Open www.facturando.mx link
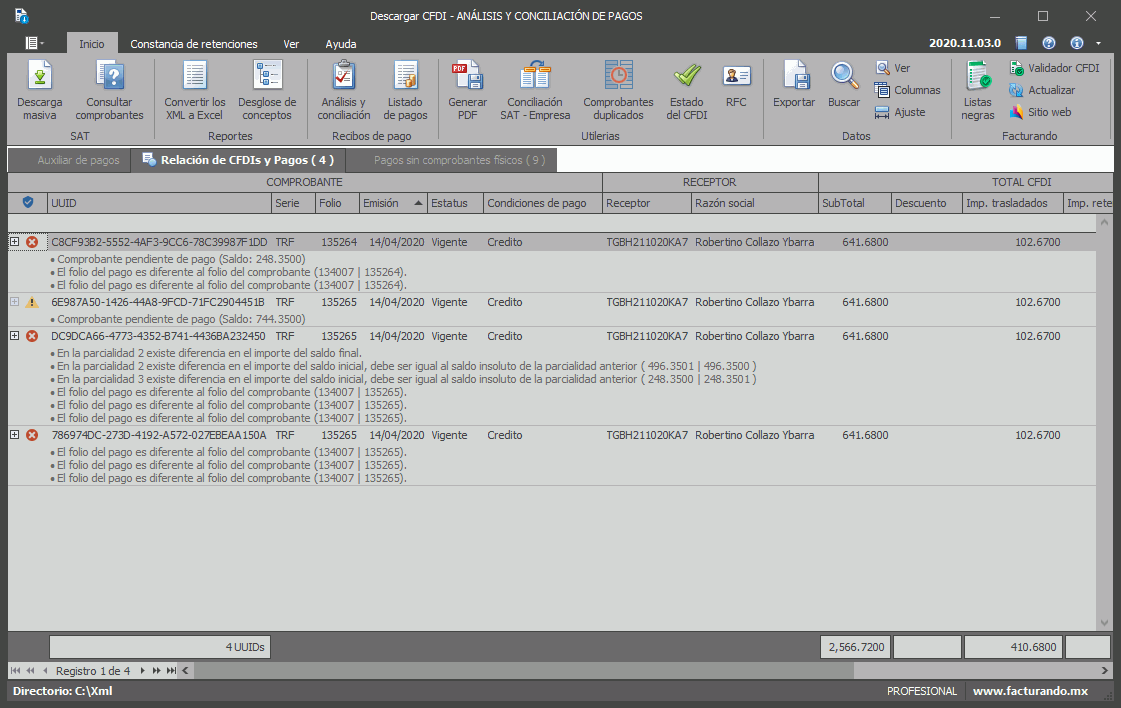The height and width of the screenshot is (708, 1121). point(1030,691)
